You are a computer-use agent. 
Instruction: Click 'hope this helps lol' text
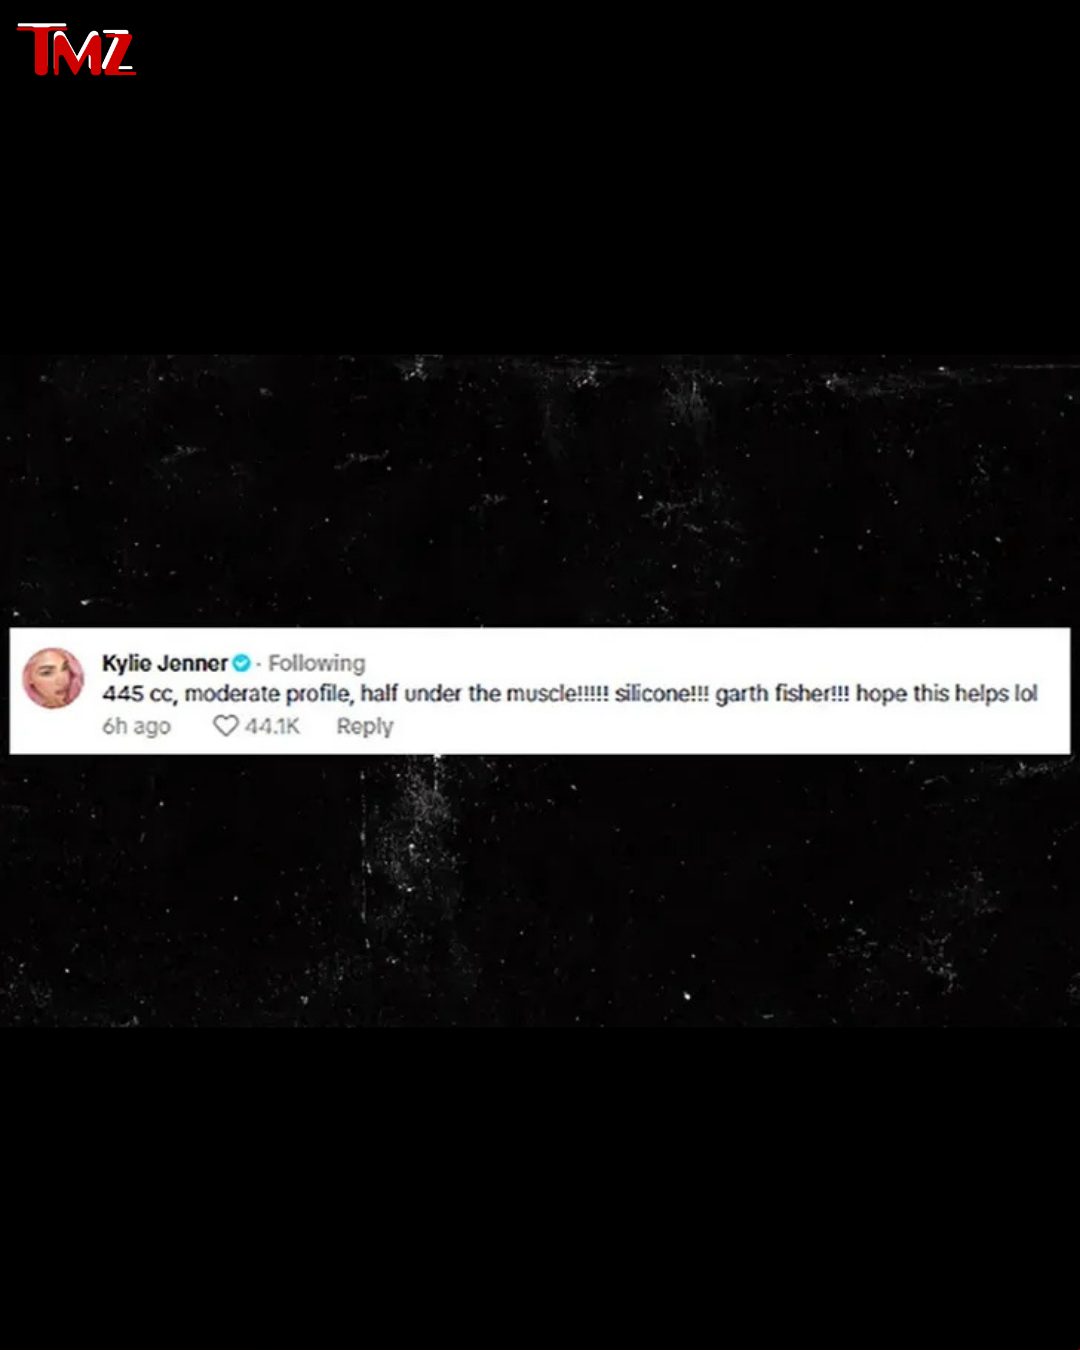tap(946, 694)
